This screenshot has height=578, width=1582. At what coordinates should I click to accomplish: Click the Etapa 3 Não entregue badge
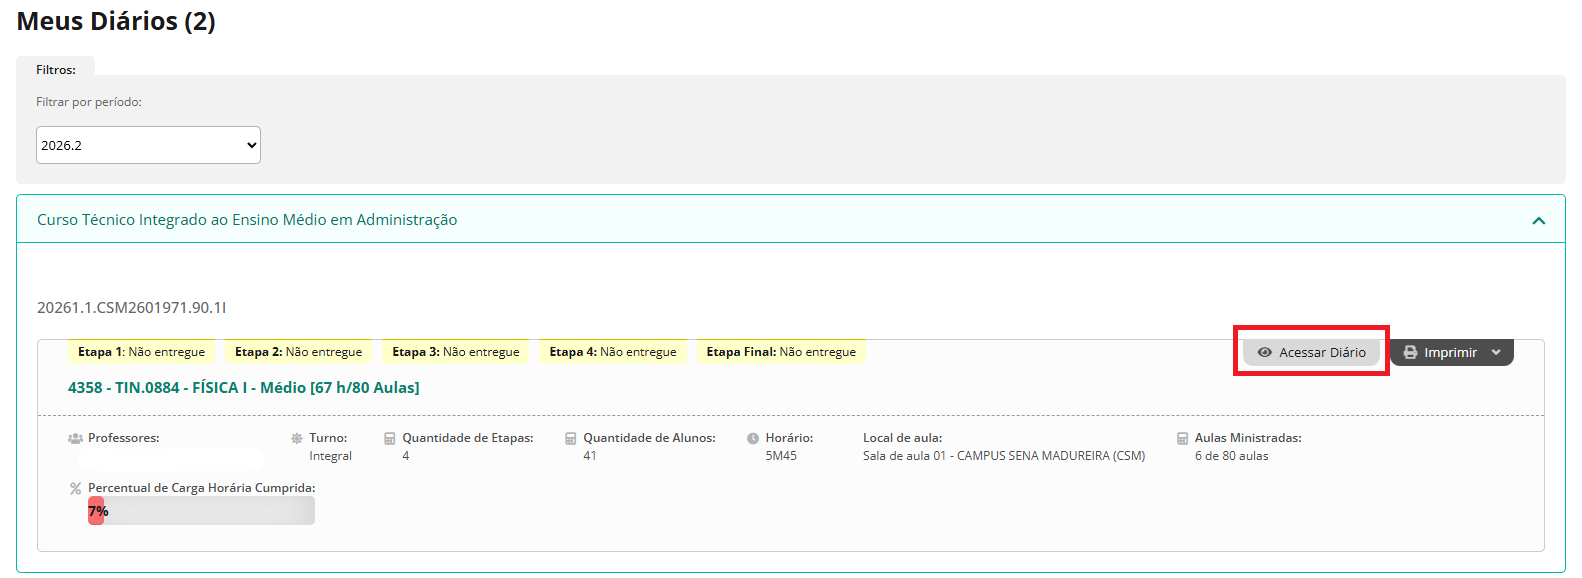pos(455,352)
